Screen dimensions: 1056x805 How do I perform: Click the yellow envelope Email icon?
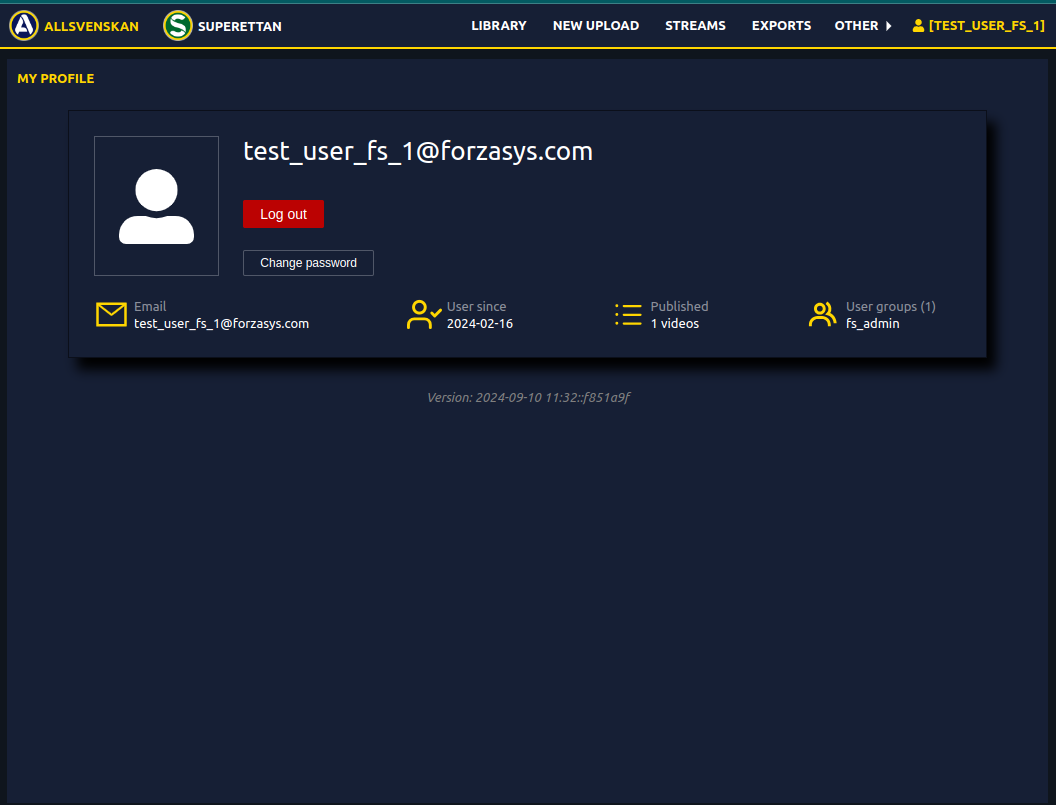[111, 314]
